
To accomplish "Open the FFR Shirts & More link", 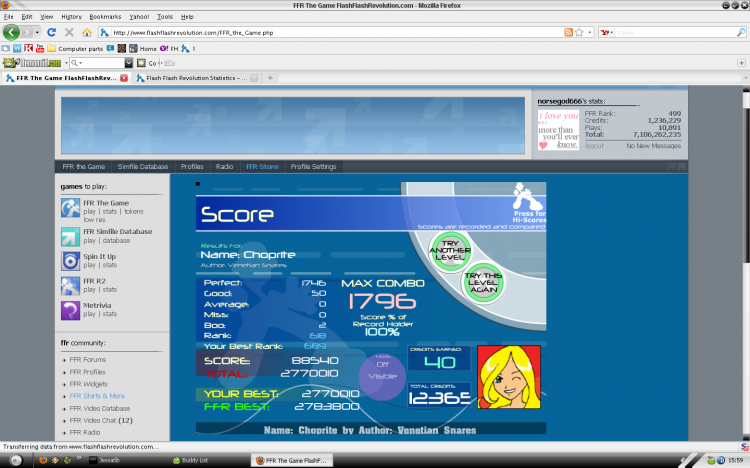I will click(x=97, y=396).
